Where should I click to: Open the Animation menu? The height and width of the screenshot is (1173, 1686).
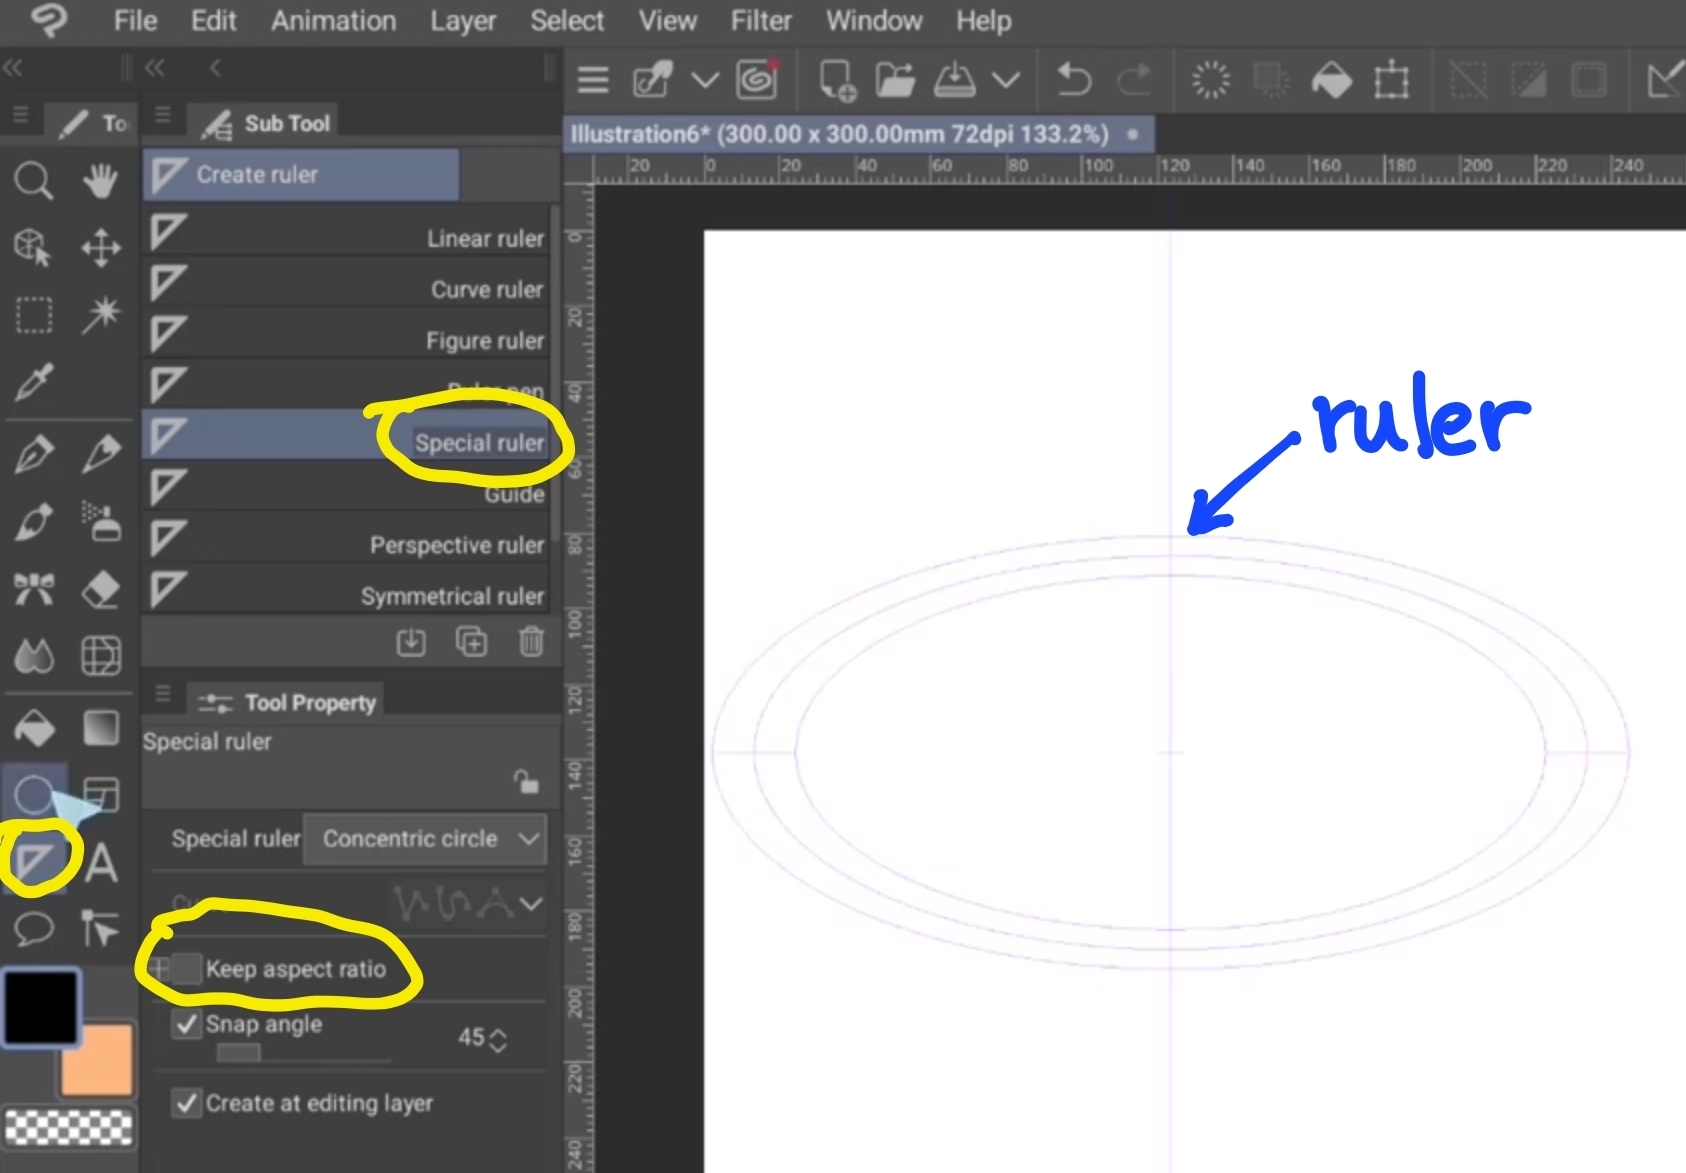pos(333,21)
